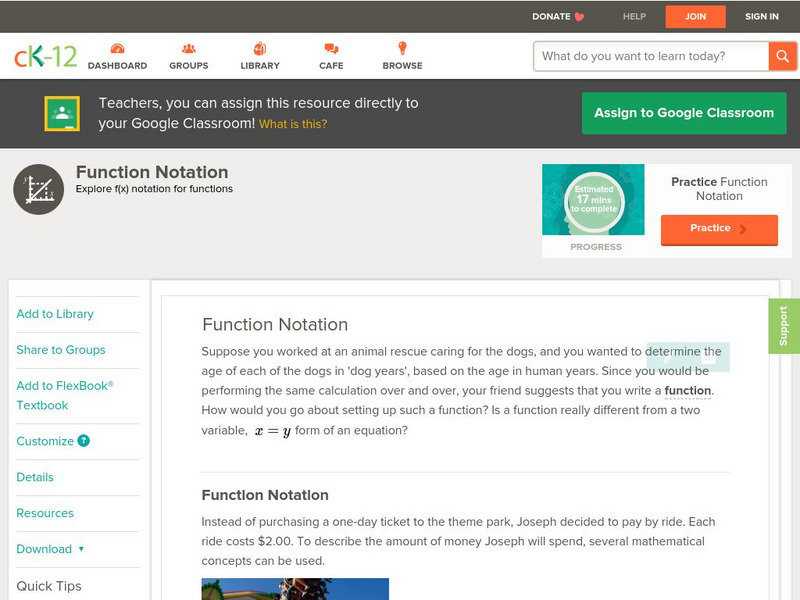Image resolution: width=800 pixels, height=600 pixels.
Task: Click the 'What is this?' link
Action: pos(293,124)
